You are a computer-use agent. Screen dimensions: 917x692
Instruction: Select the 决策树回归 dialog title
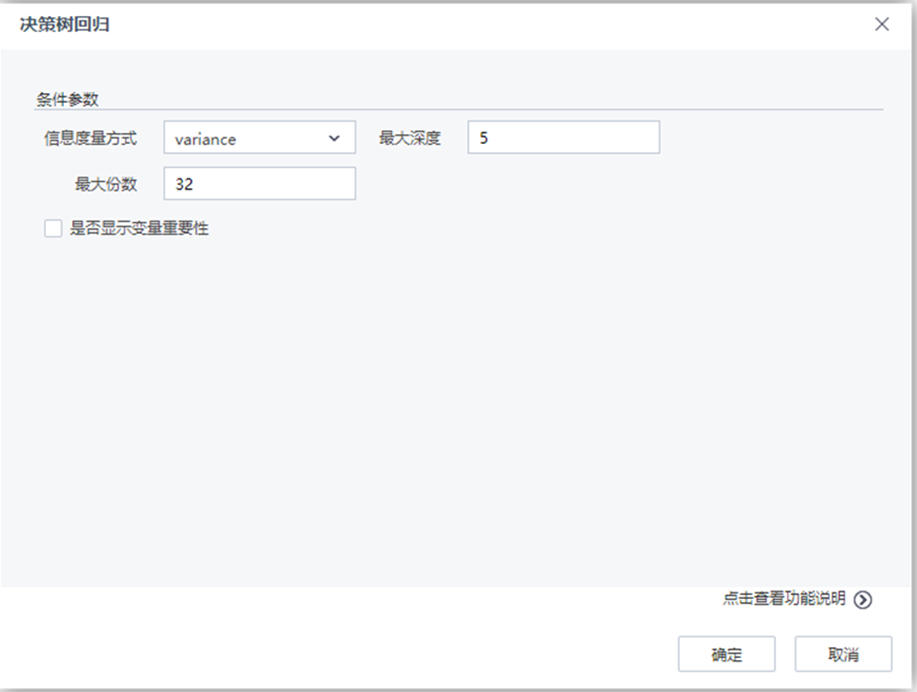click(x=63, y=23)
